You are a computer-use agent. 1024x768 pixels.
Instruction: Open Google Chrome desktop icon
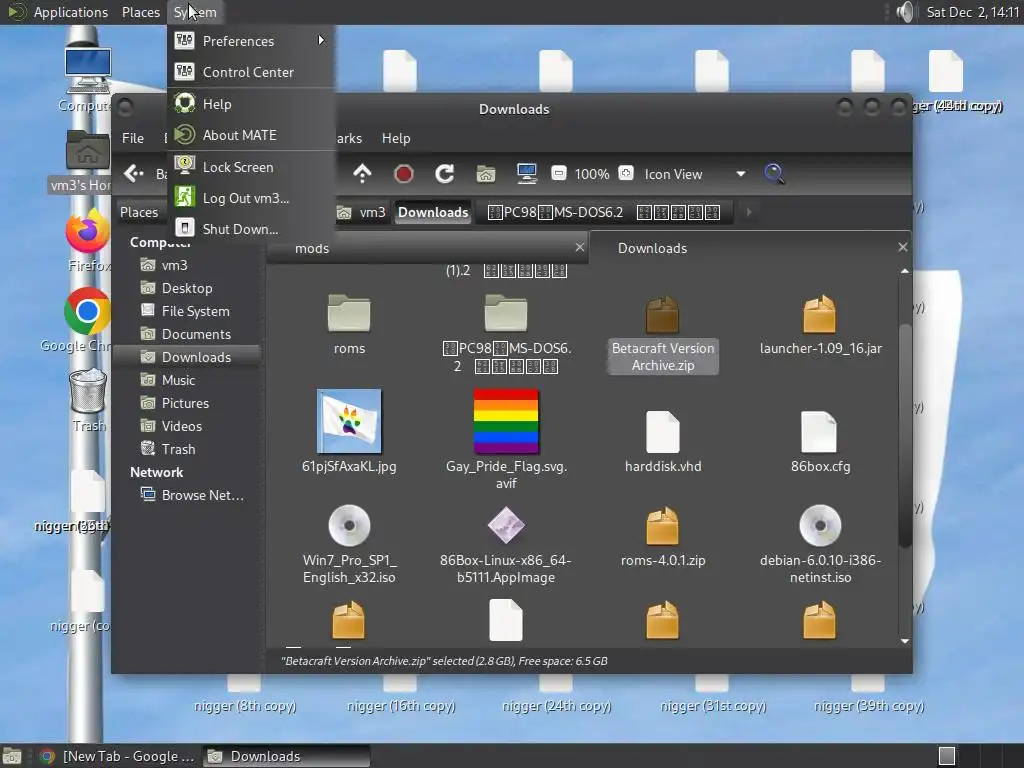tap(88, 311)
